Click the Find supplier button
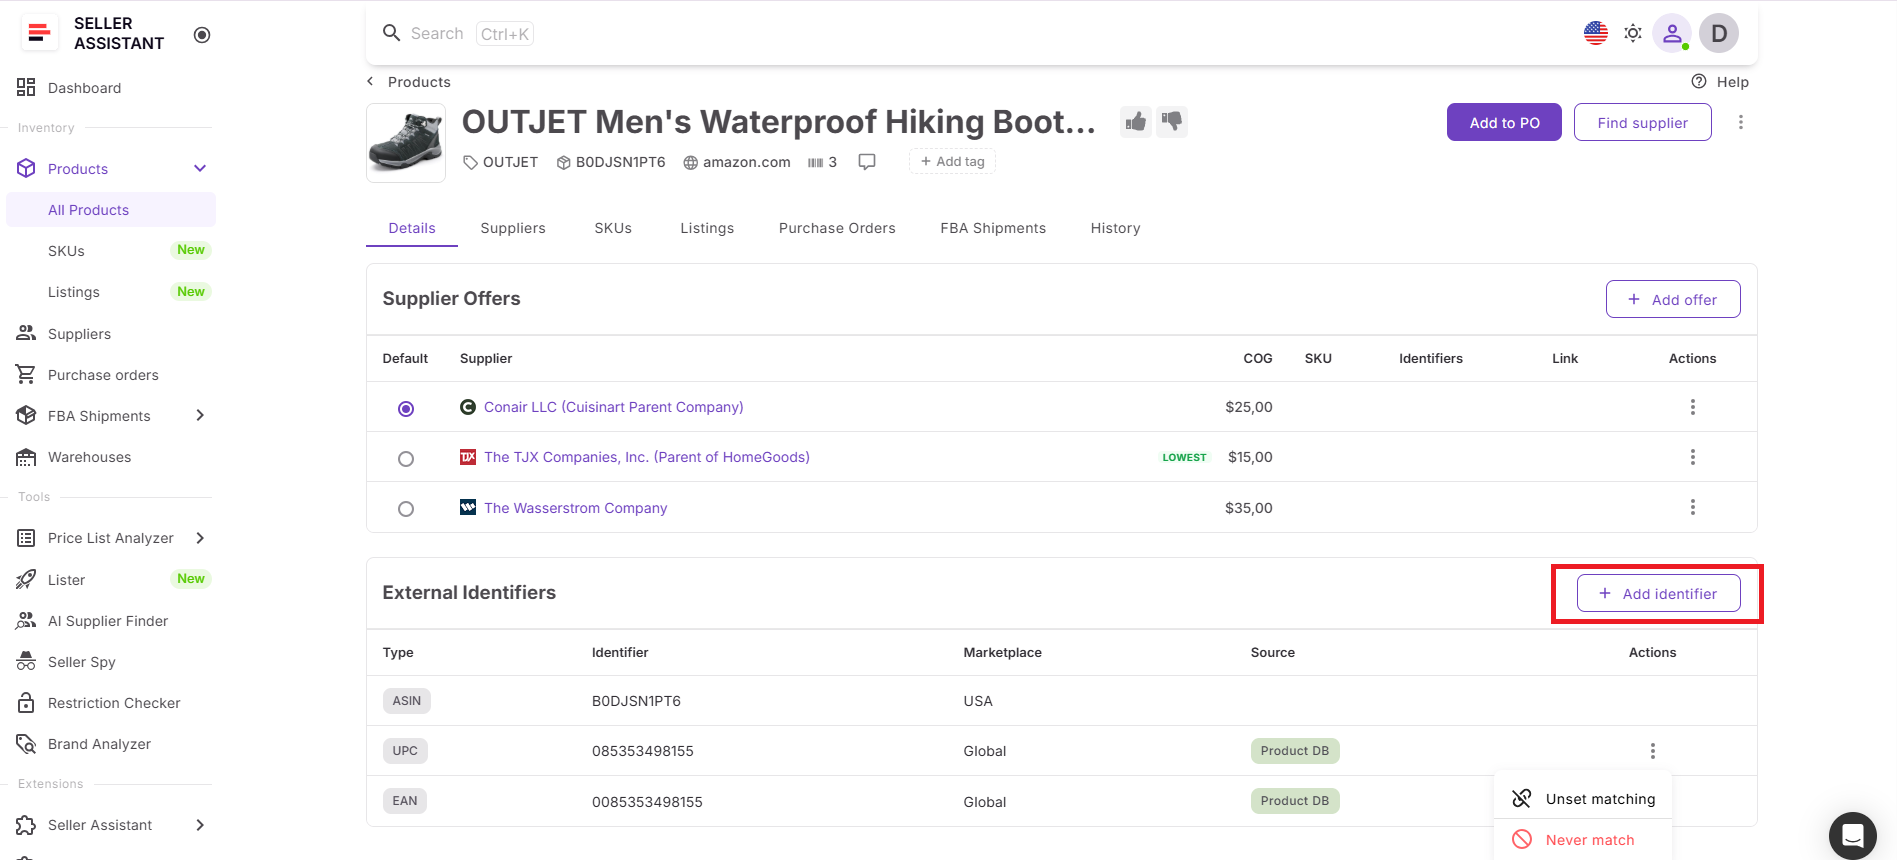This screenshot has height=860, width=1897. coord(1642,122)
